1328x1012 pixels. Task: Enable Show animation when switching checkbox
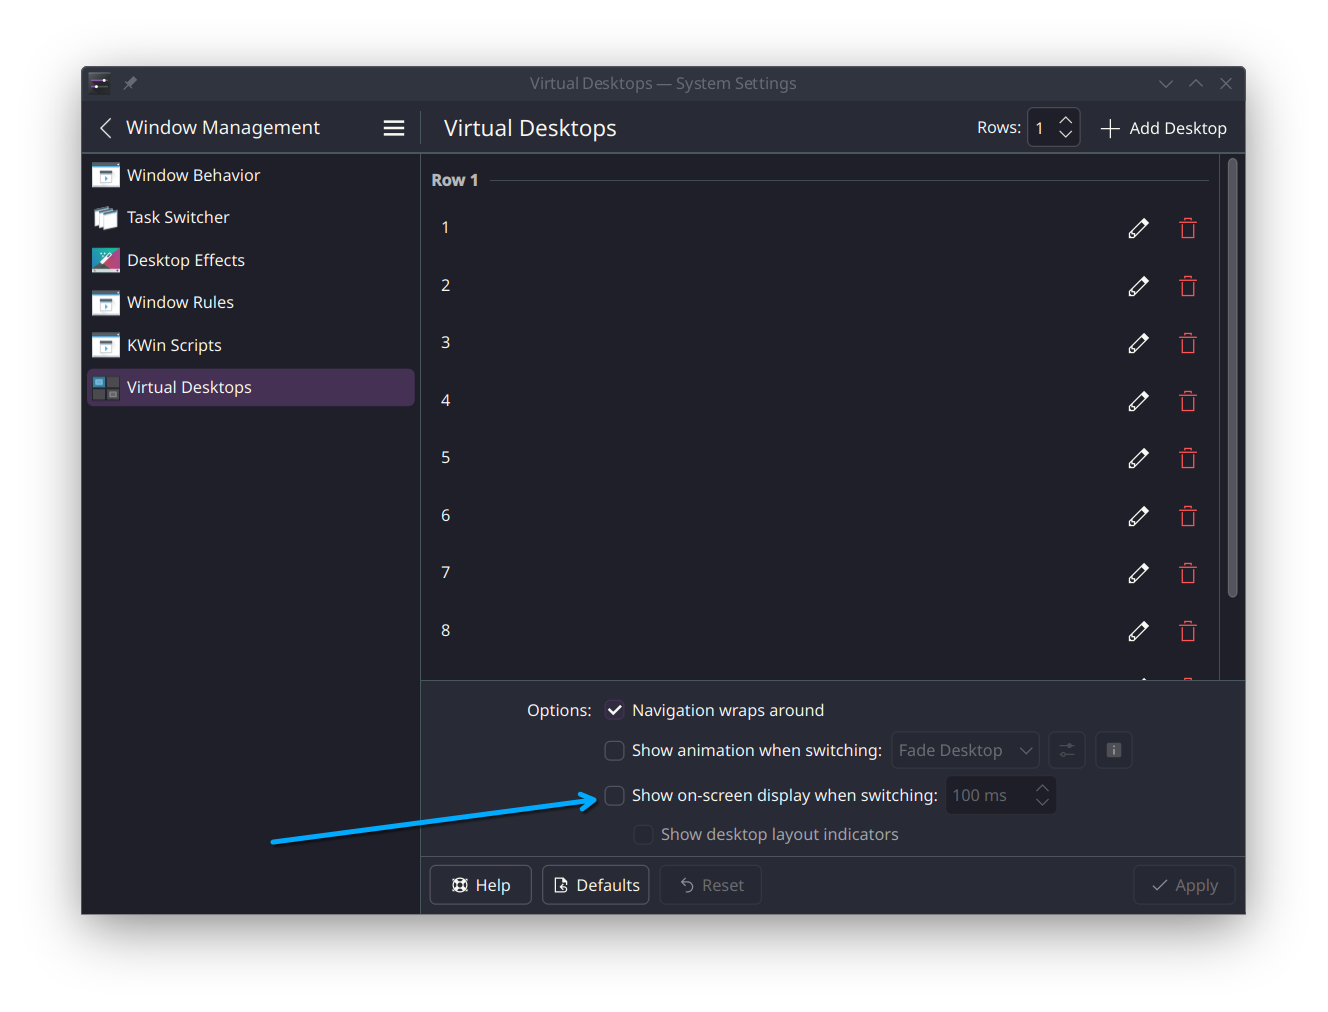pyautogui.click(x=615, y=750)
